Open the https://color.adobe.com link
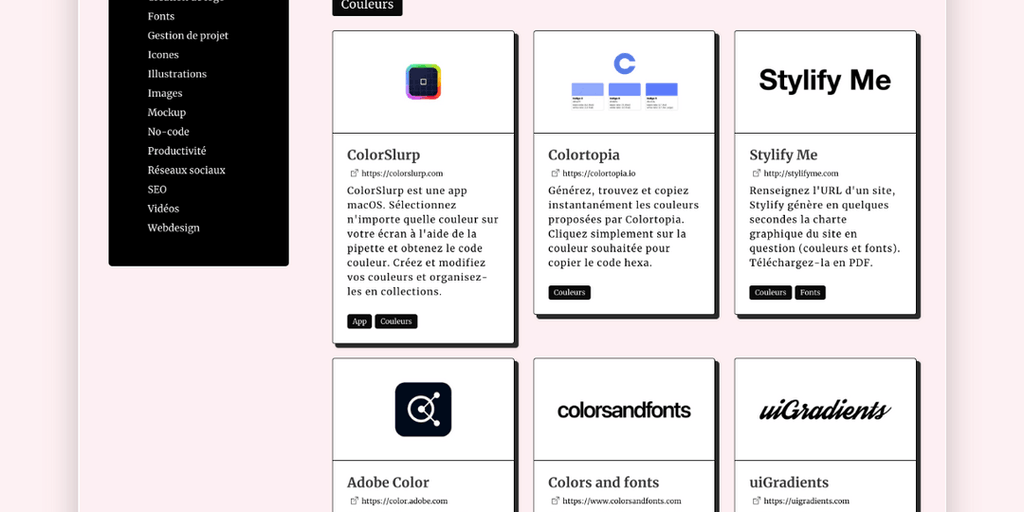1024x512 pixels. (404, 502)
